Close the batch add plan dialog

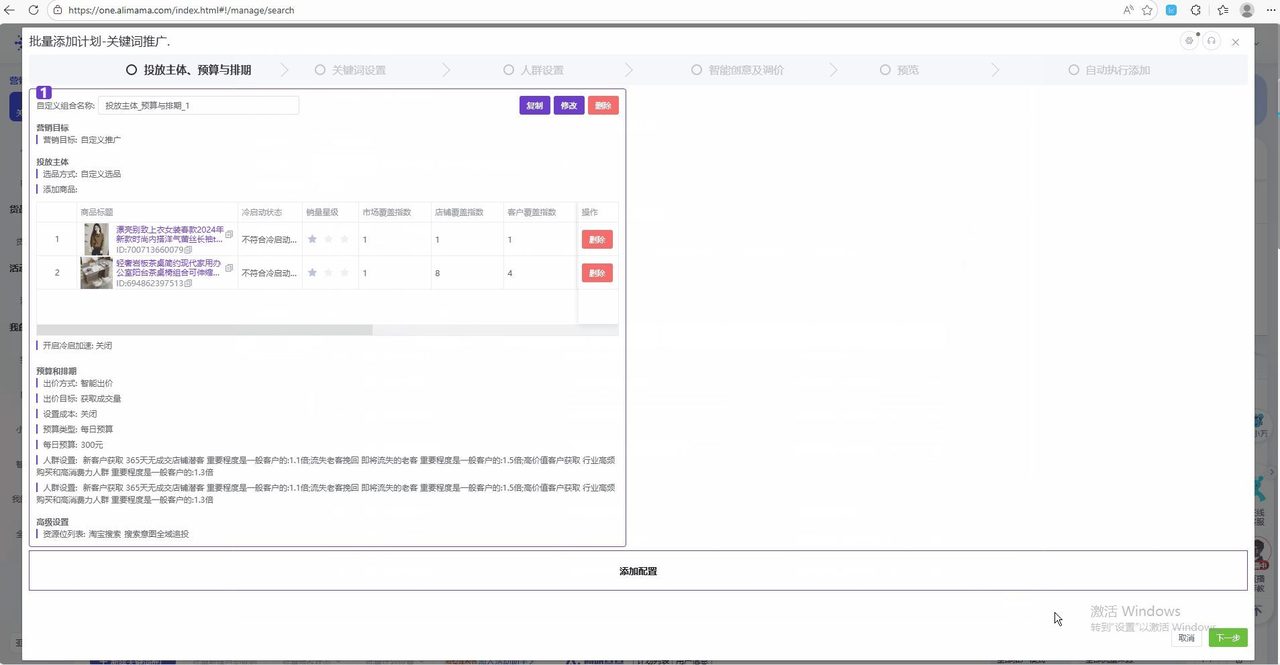(1236, 42)
